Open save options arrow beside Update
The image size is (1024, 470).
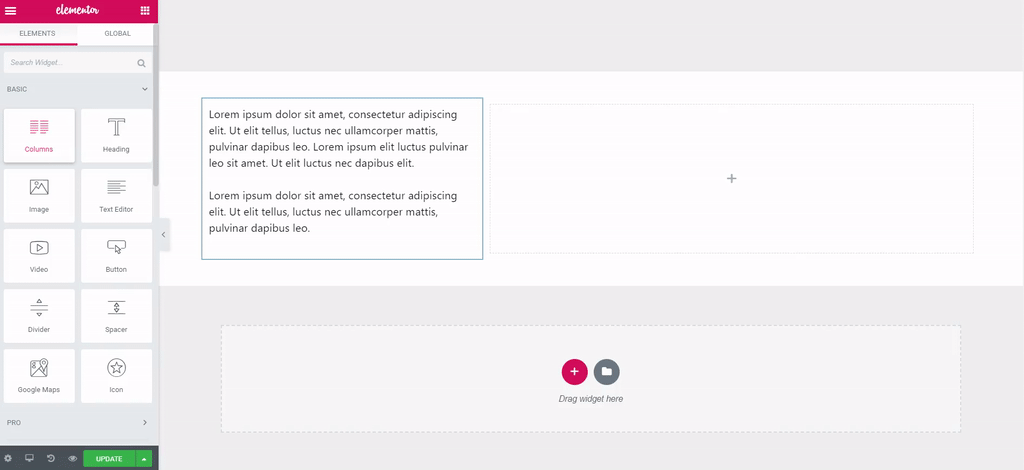click(144, 459)
